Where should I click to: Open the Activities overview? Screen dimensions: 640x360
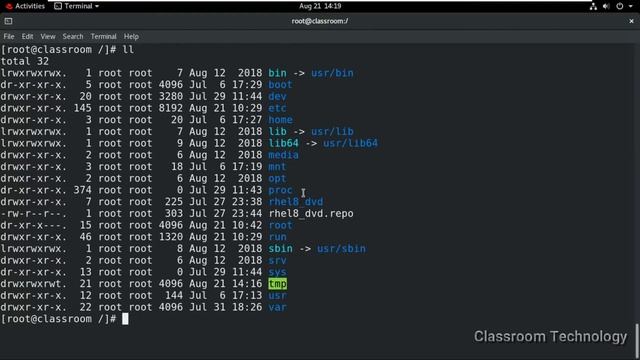[25, 6]
